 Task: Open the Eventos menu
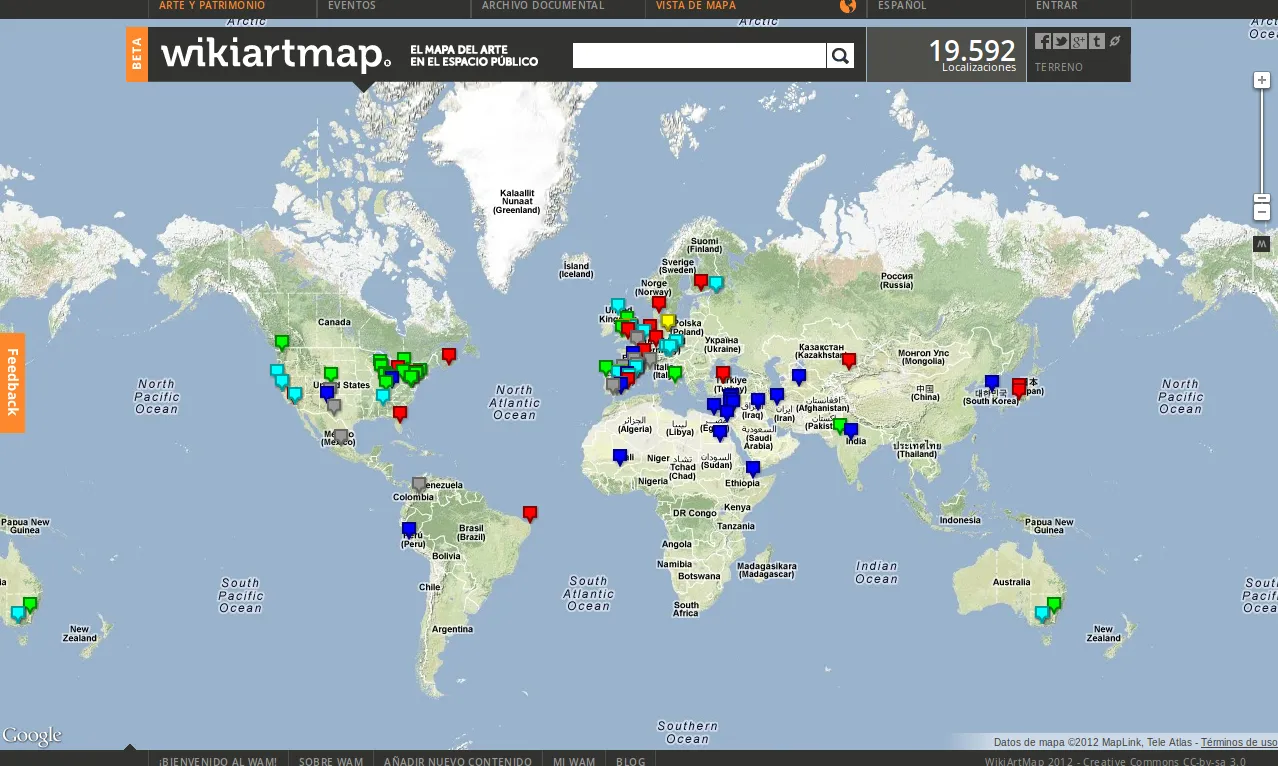[352, 6]
